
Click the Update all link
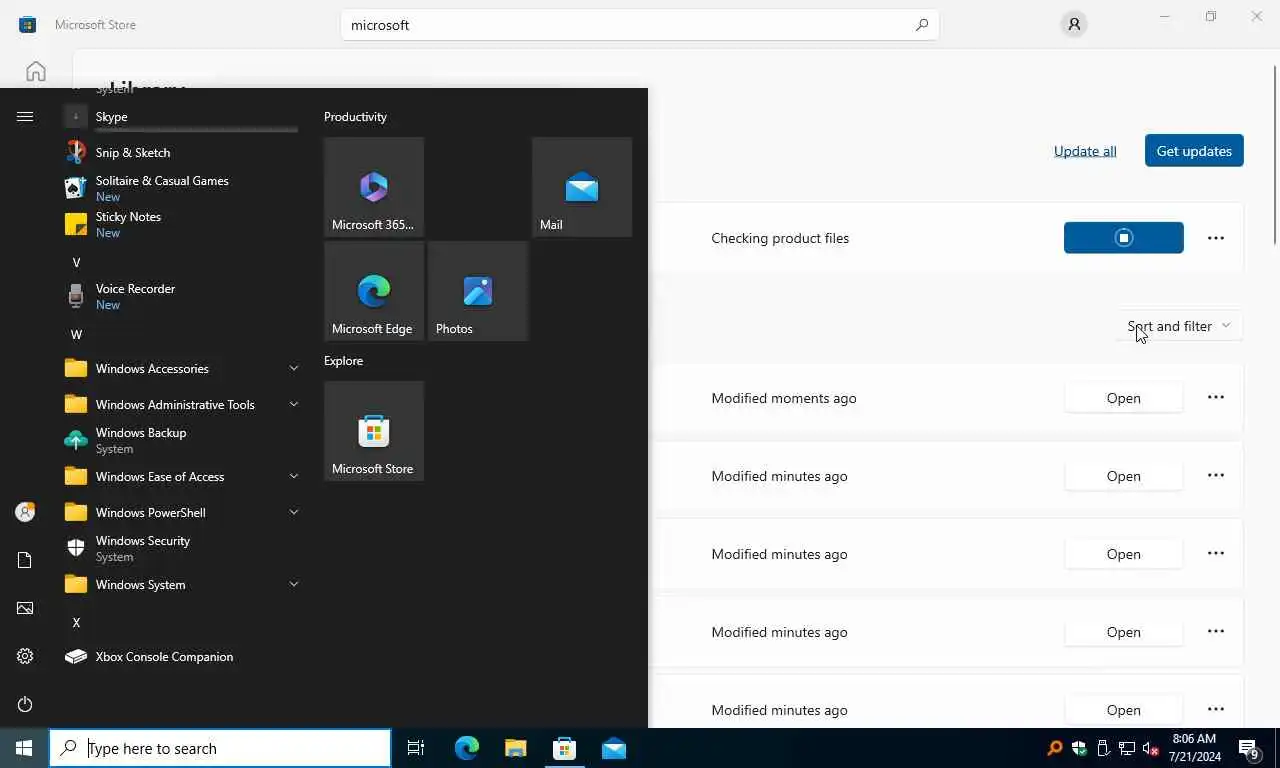1085,151
